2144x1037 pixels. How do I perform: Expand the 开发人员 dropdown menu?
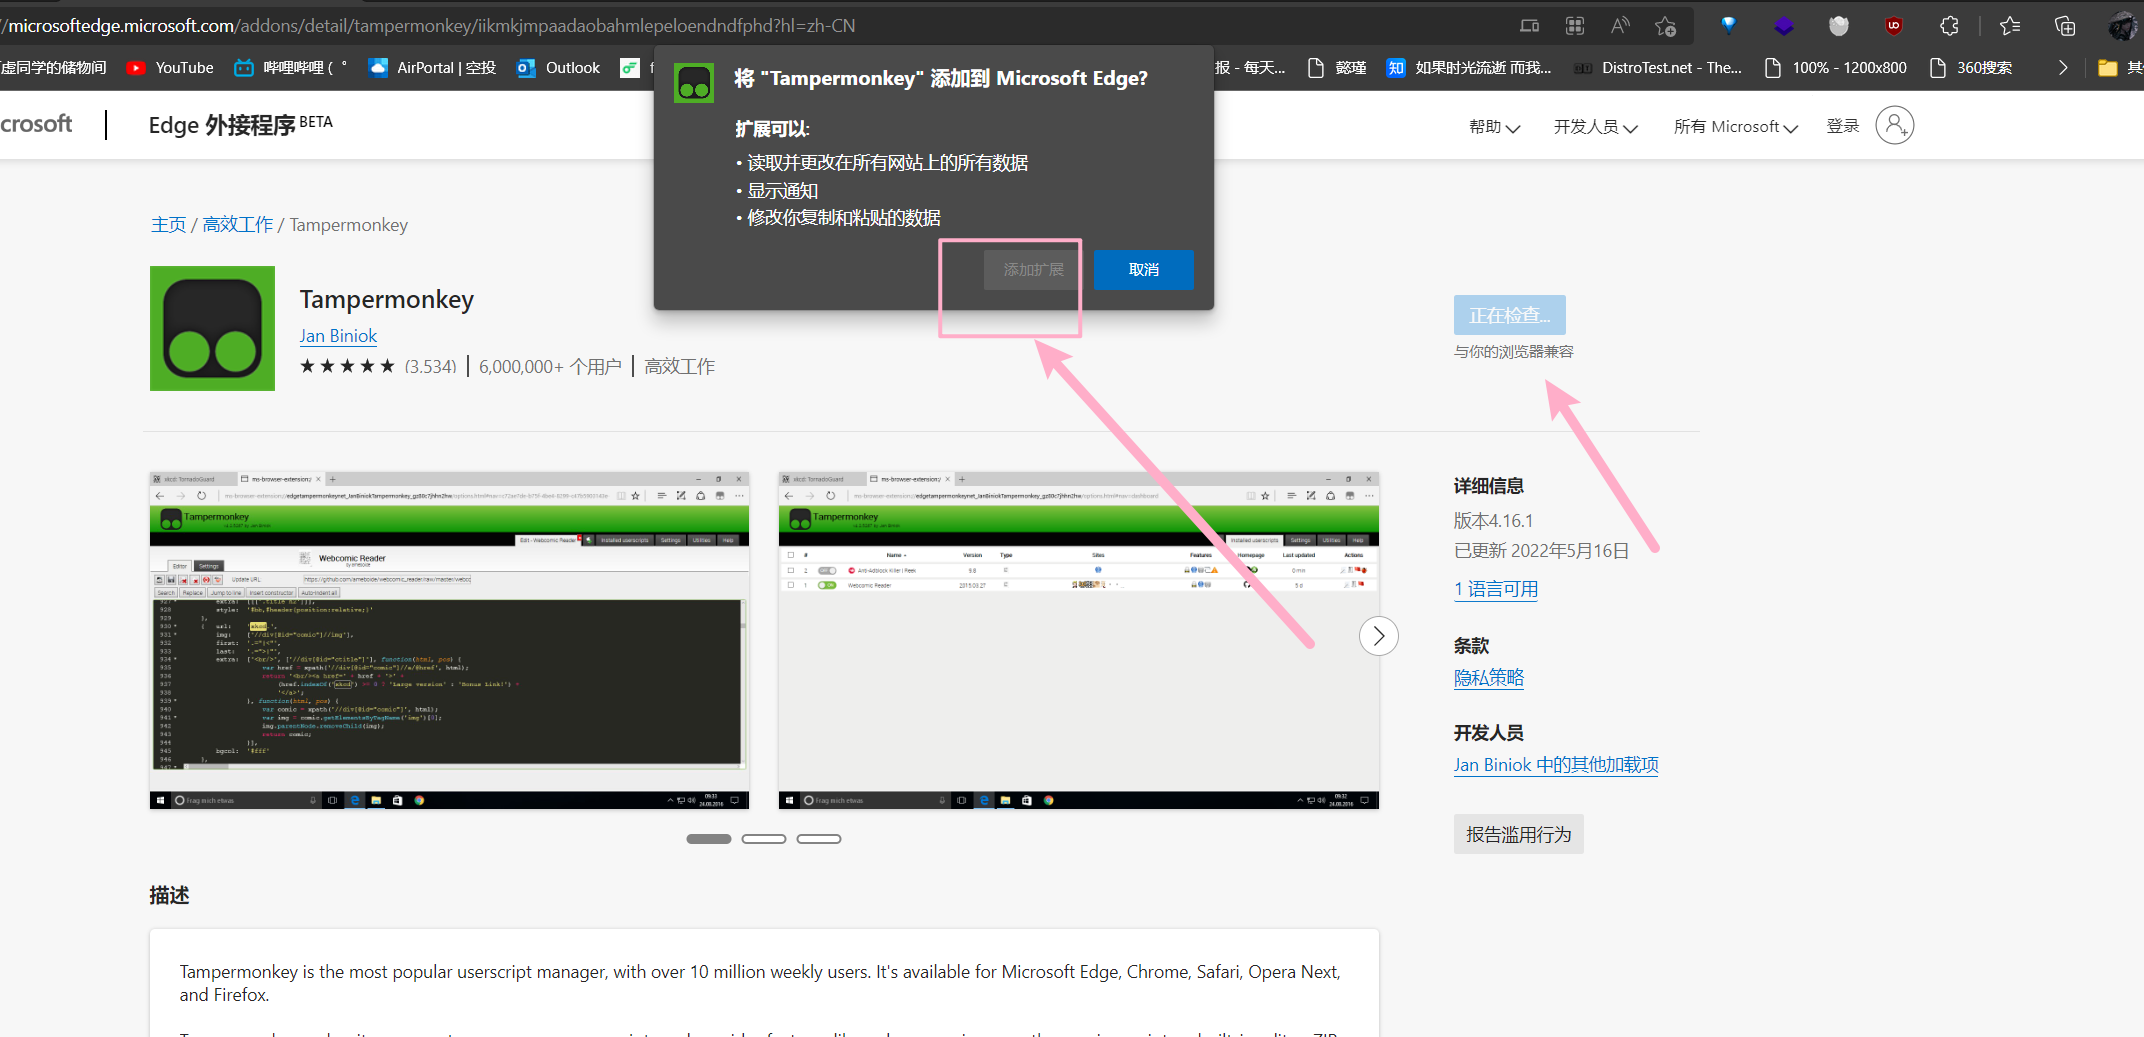click(1595, 127)
